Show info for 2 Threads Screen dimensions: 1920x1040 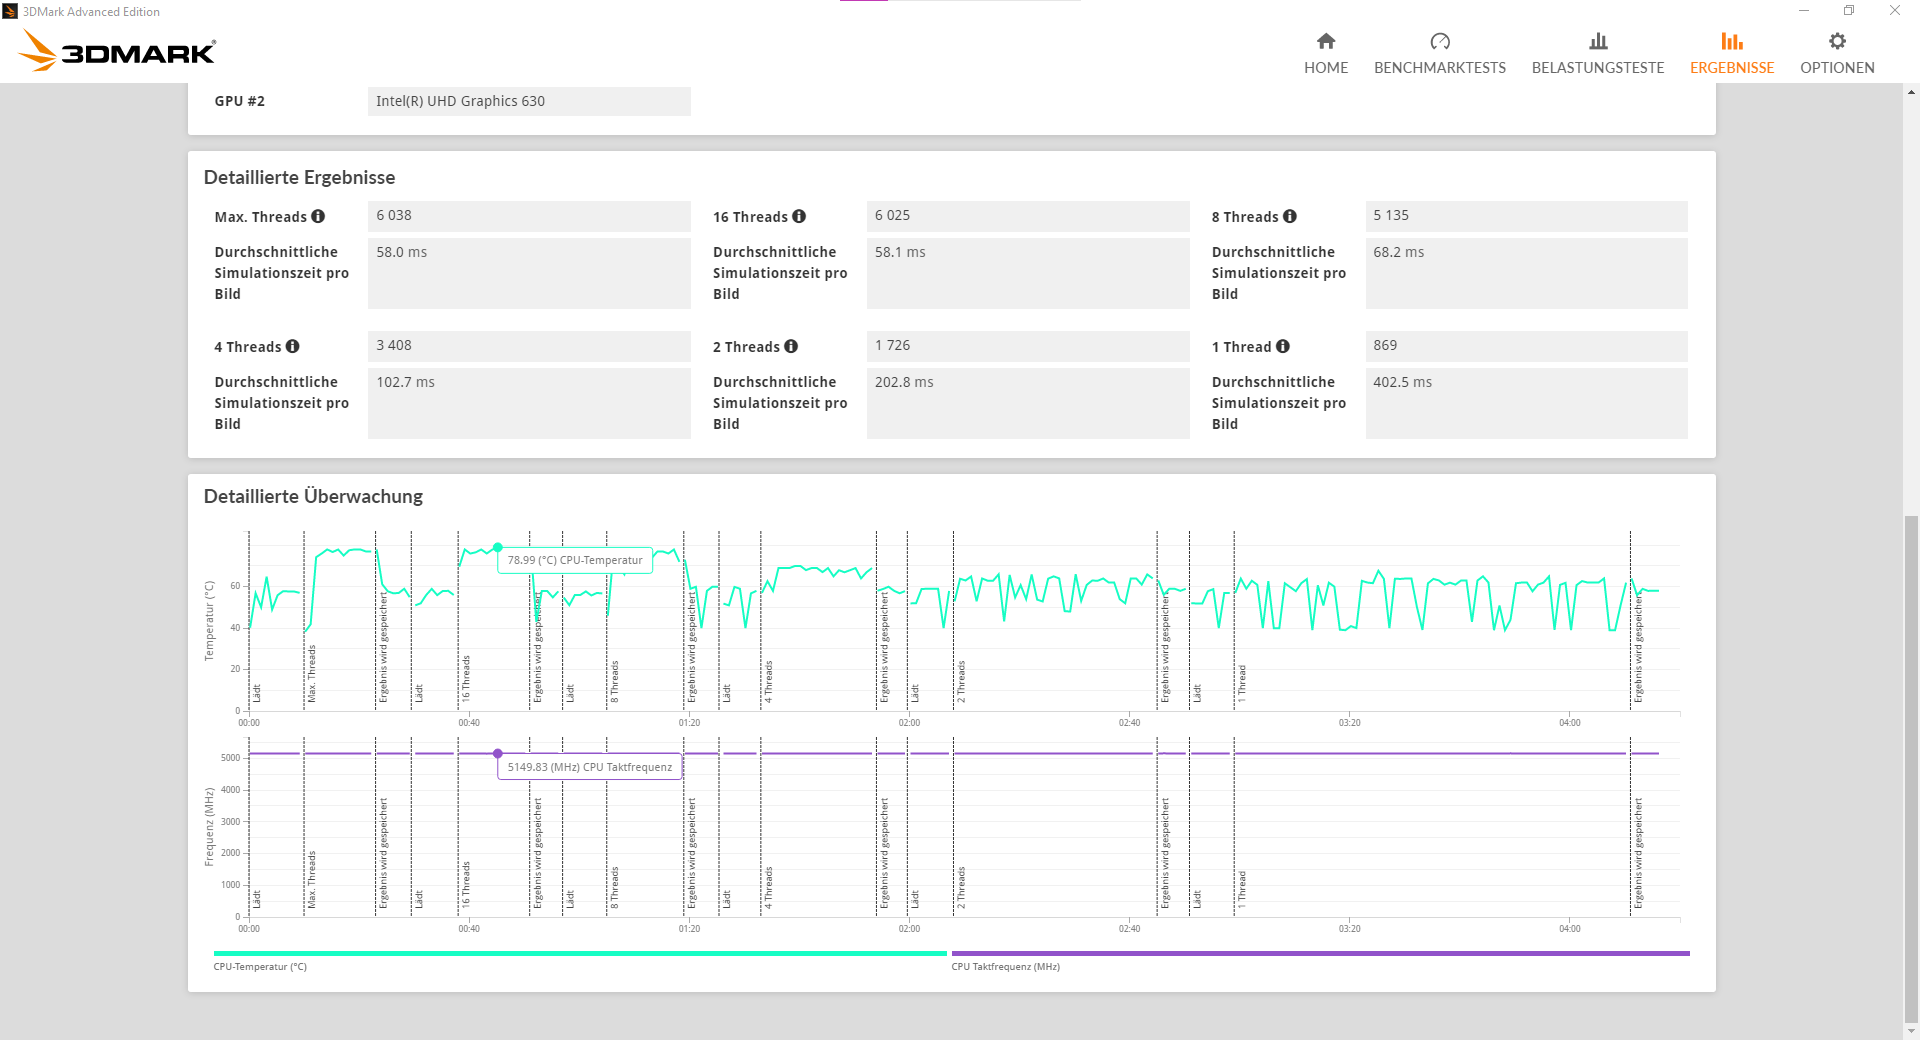(x=791, y=346)
